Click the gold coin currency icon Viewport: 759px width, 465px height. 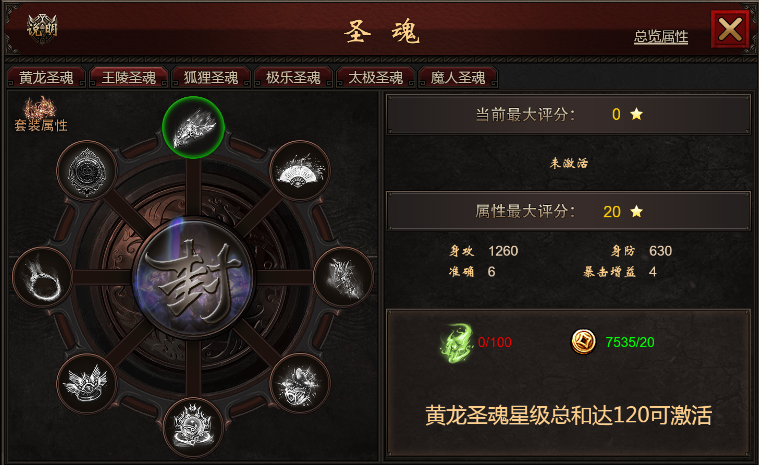tap(584, 342)
